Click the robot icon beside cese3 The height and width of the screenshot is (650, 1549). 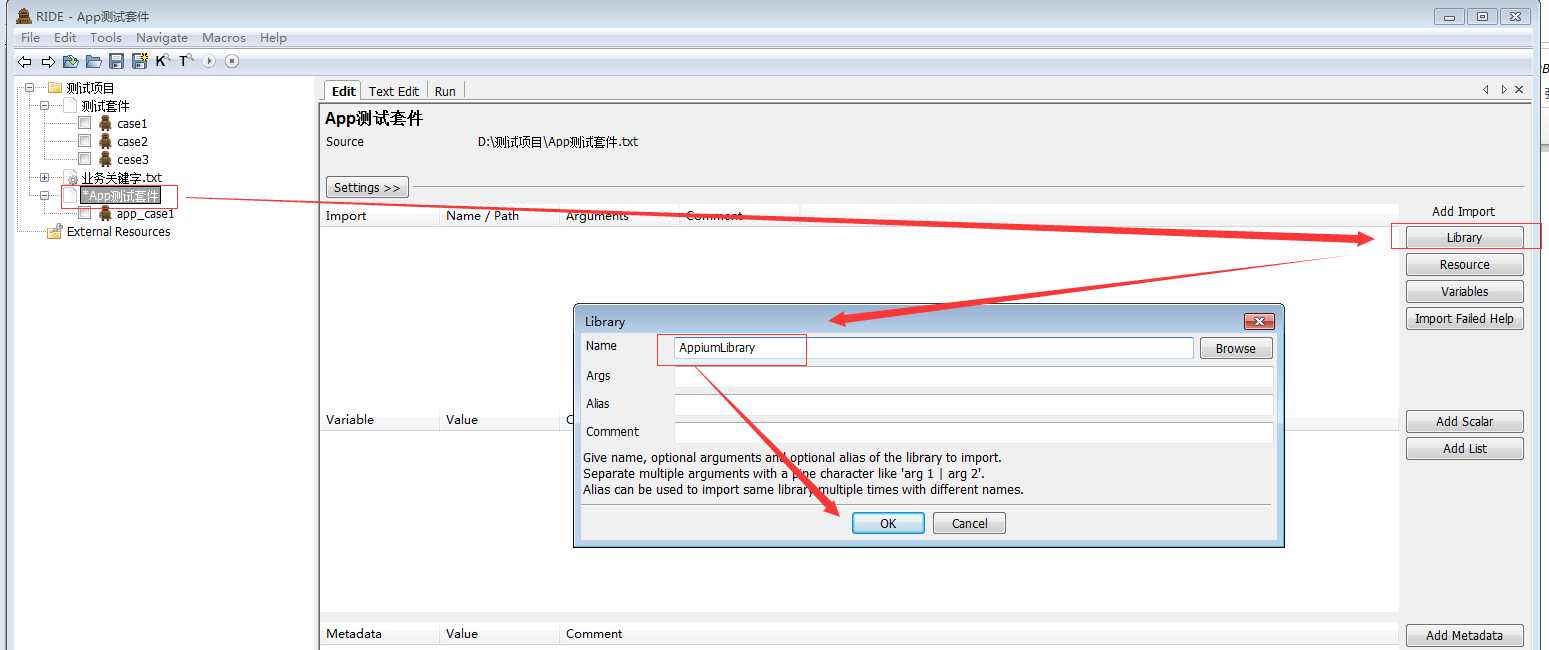[x=105, y=159]
